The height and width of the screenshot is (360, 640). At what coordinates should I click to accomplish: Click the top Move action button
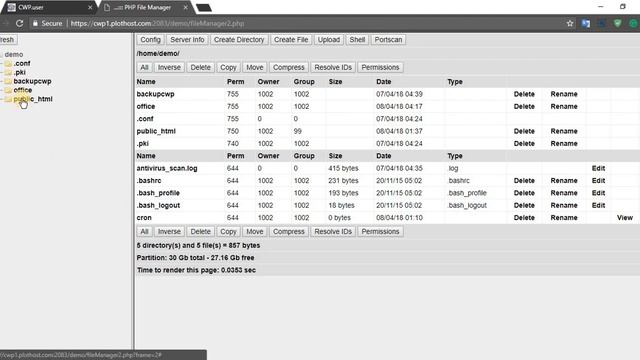[x=255, y=67]
